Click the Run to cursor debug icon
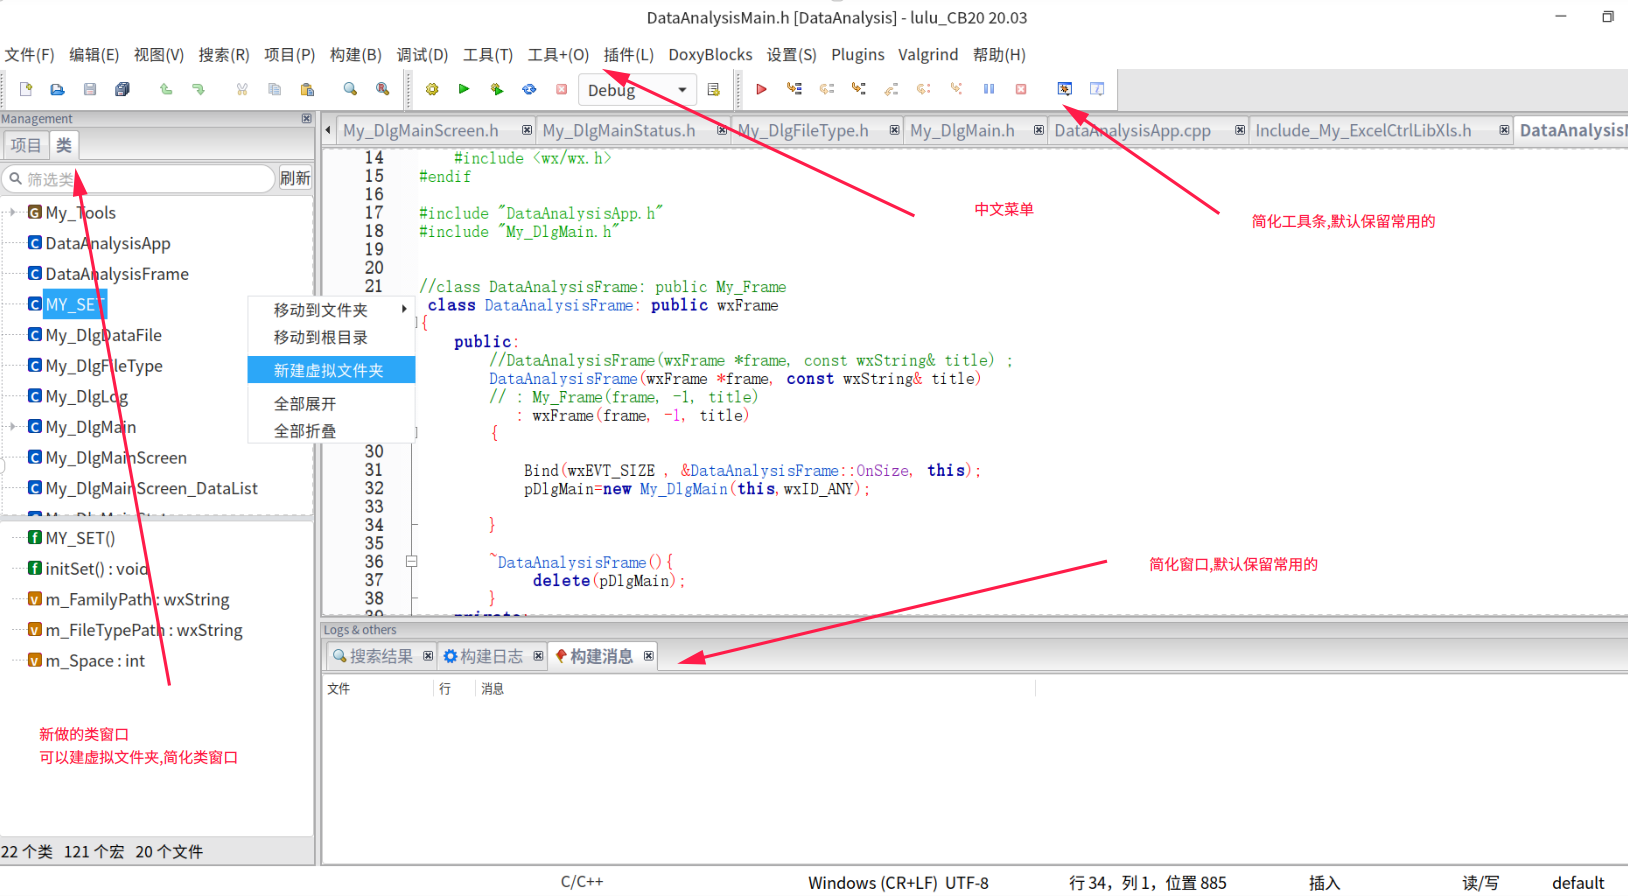 pos(794,89)
